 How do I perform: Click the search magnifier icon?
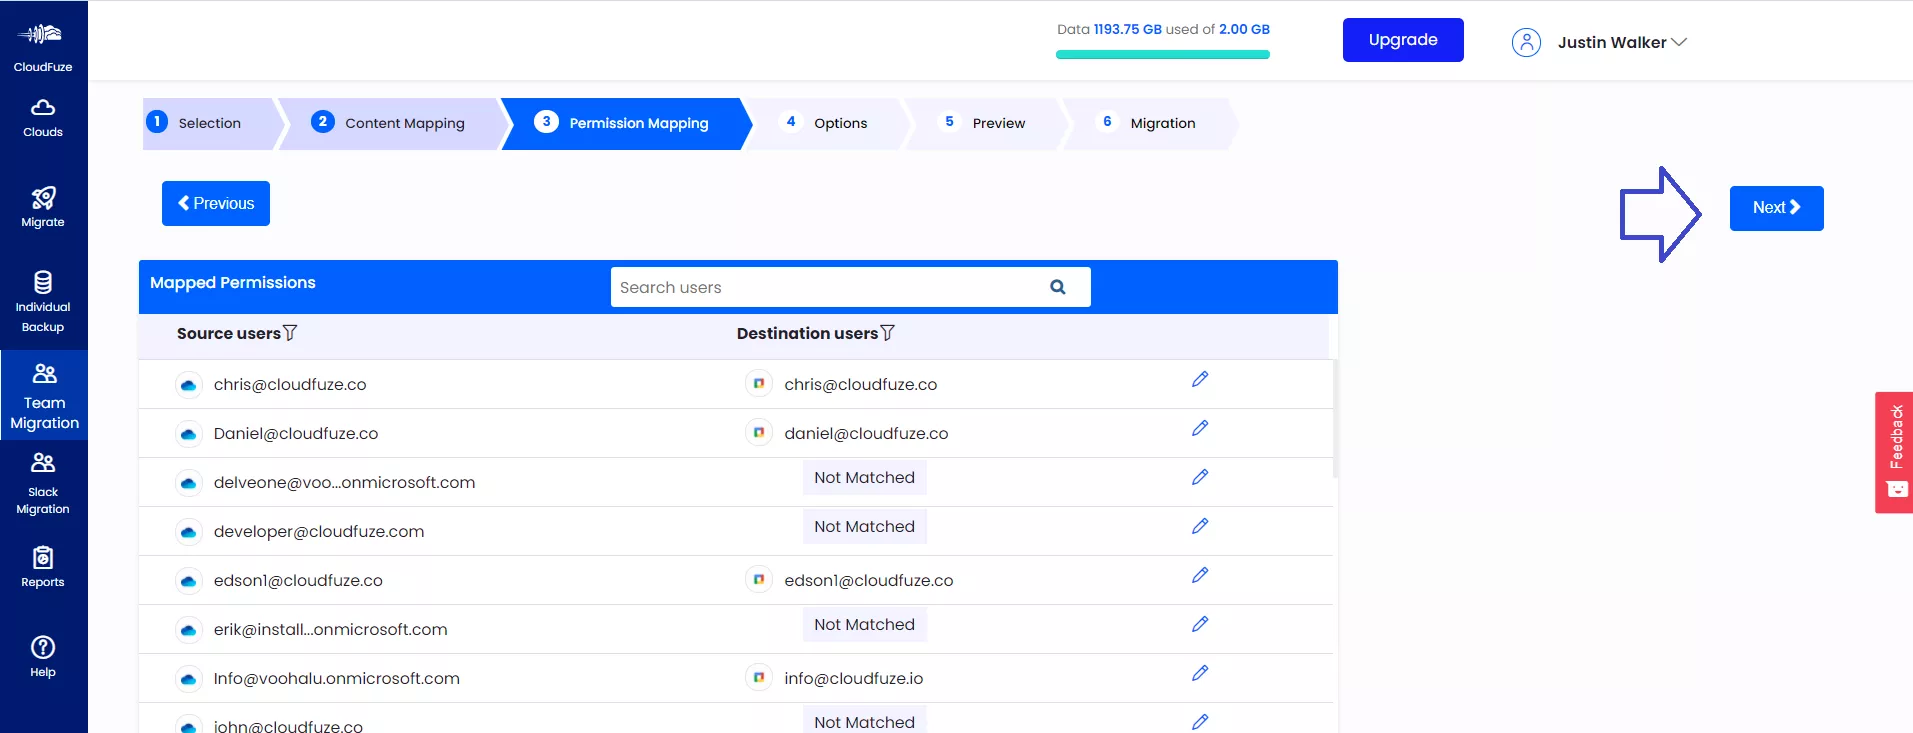click(x=1057, y=287)
